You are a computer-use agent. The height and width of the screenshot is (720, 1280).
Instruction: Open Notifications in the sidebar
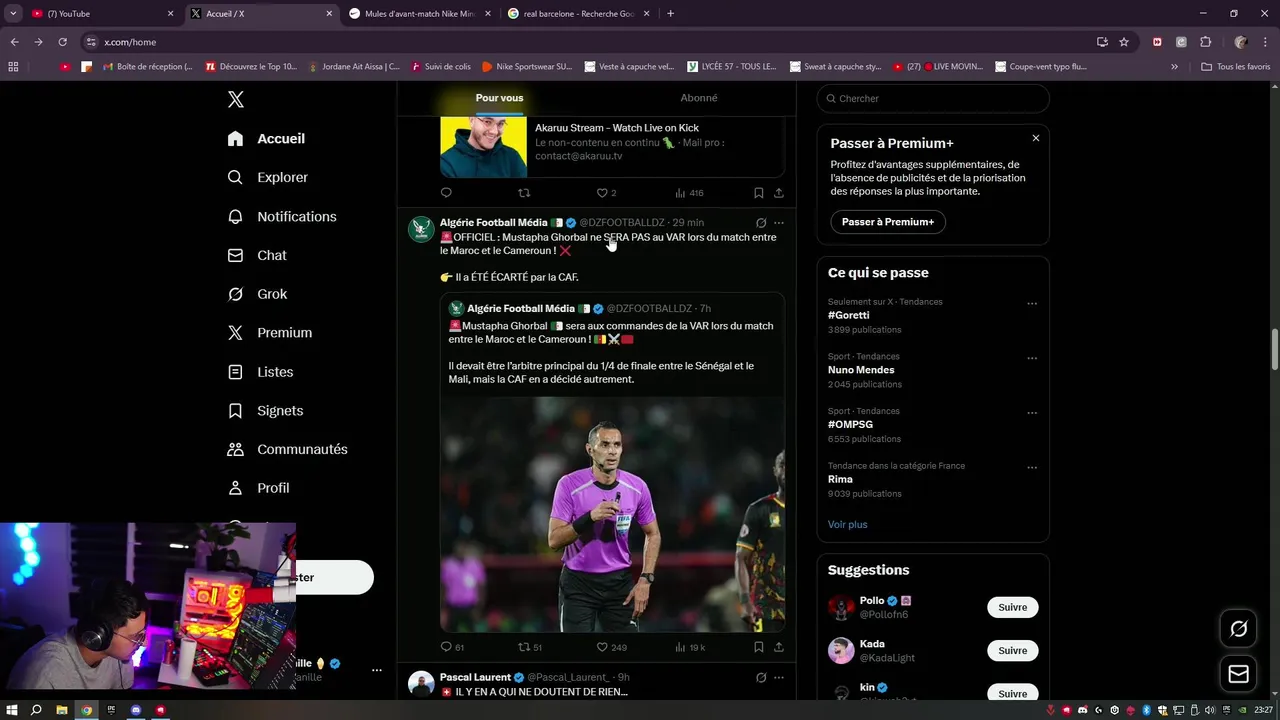282,216
